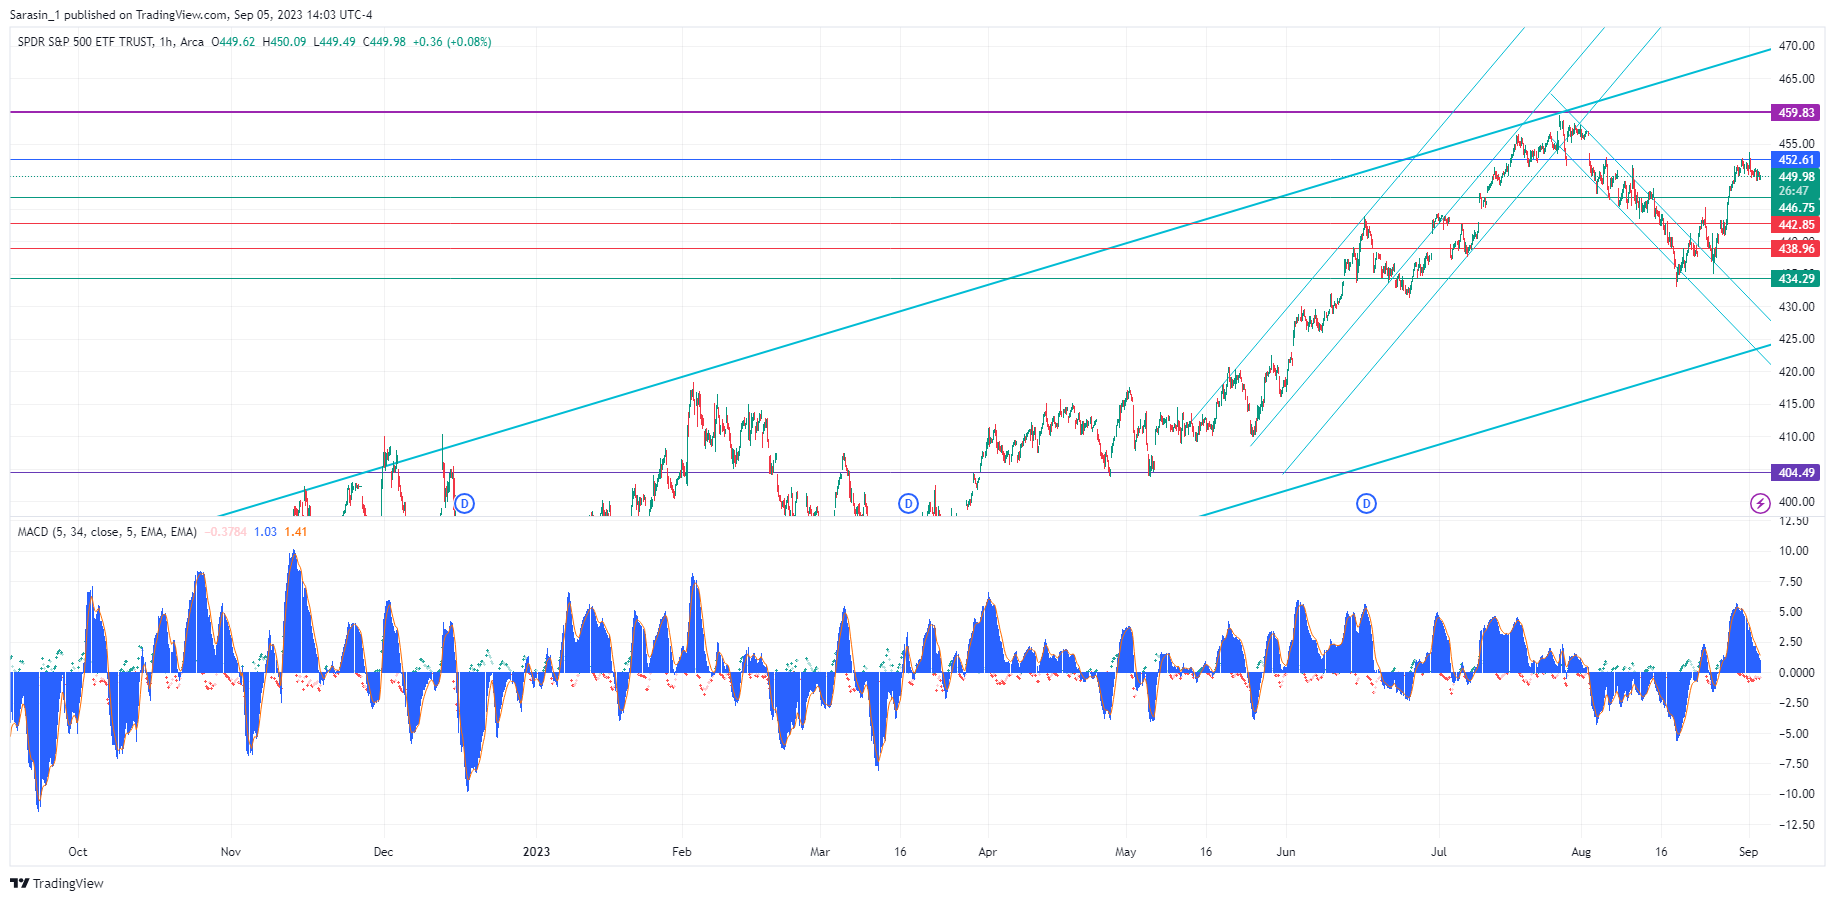Image resolution: width=1835 pixels, height=901 pixels.
Task: Click the 2023 label on time axis
Action: (x=536, y=852)
